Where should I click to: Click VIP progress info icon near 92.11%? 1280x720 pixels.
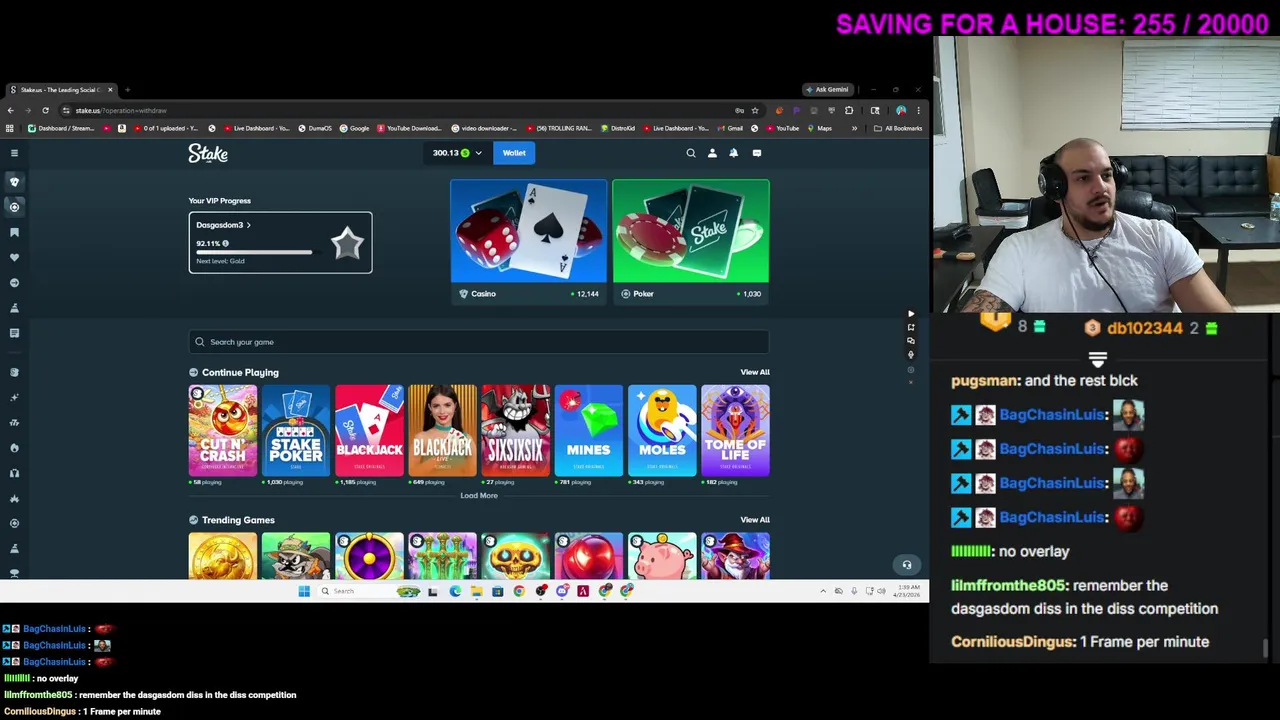[x=225, y=243]
